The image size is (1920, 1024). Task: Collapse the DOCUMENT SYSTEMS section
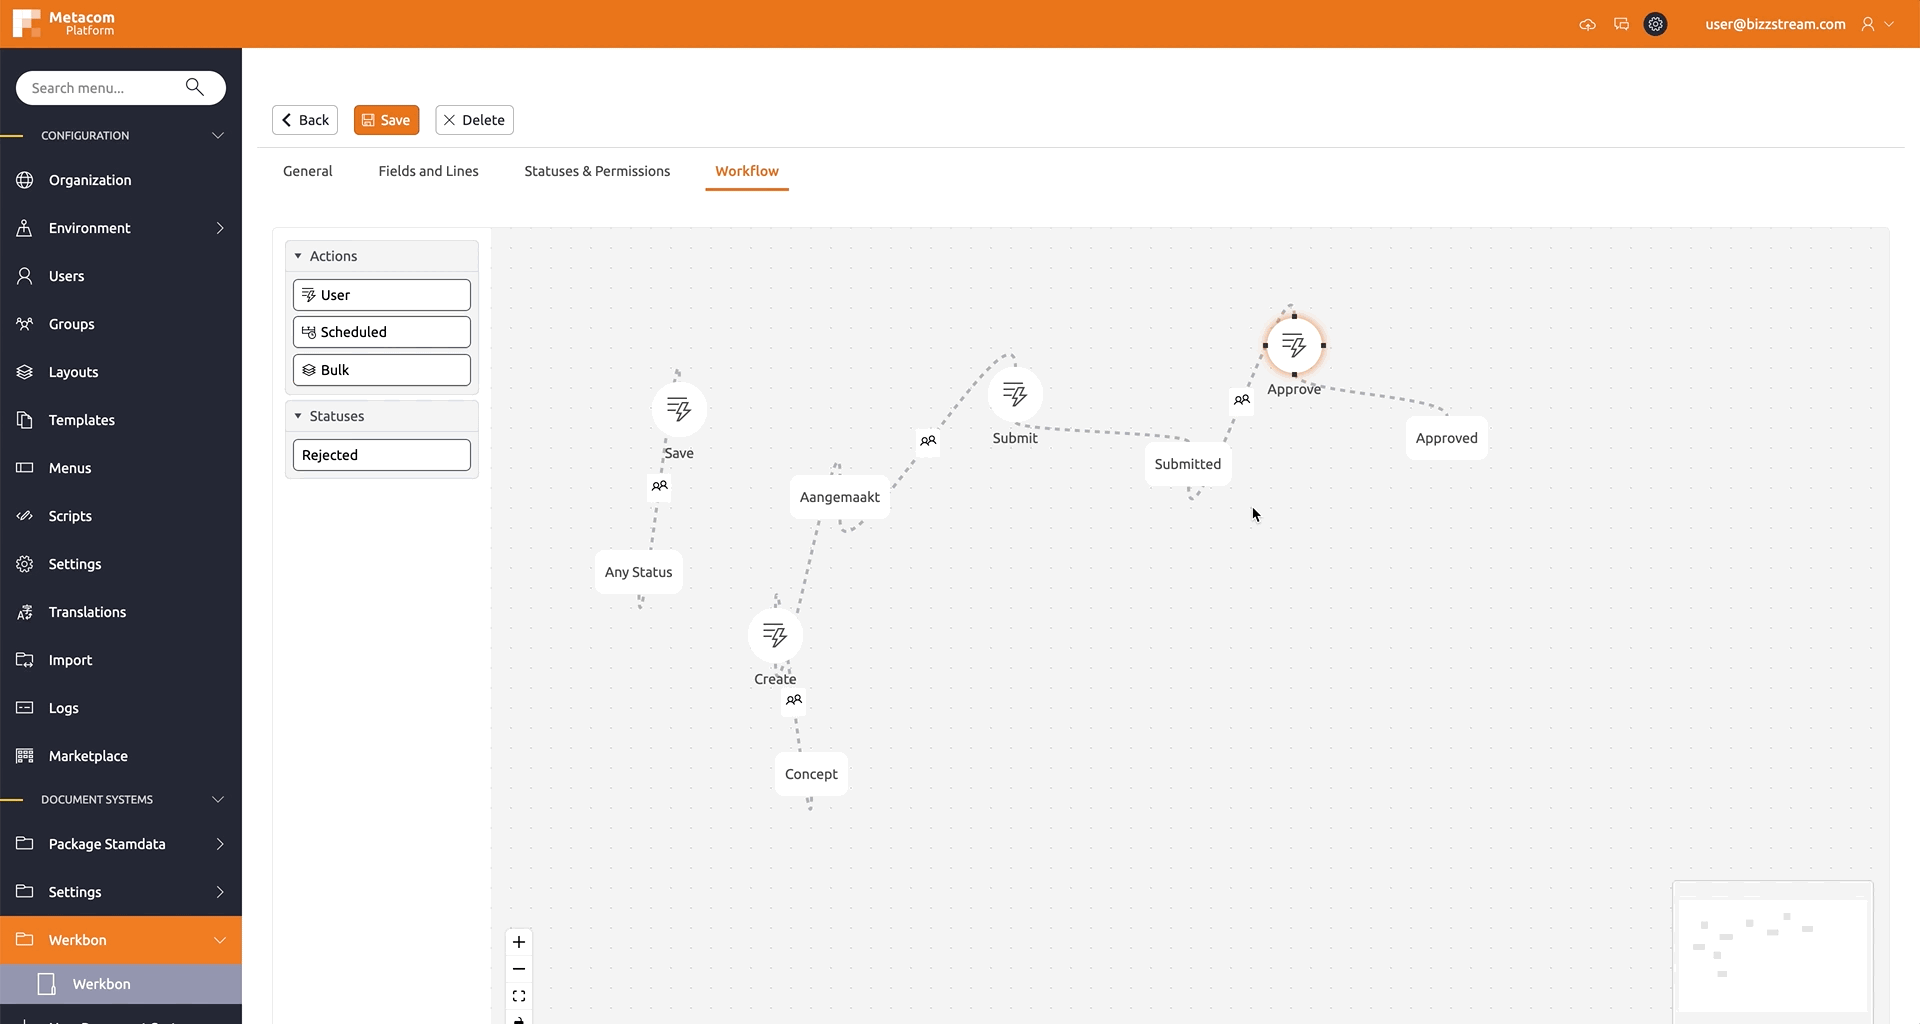(x=218, y=799)
